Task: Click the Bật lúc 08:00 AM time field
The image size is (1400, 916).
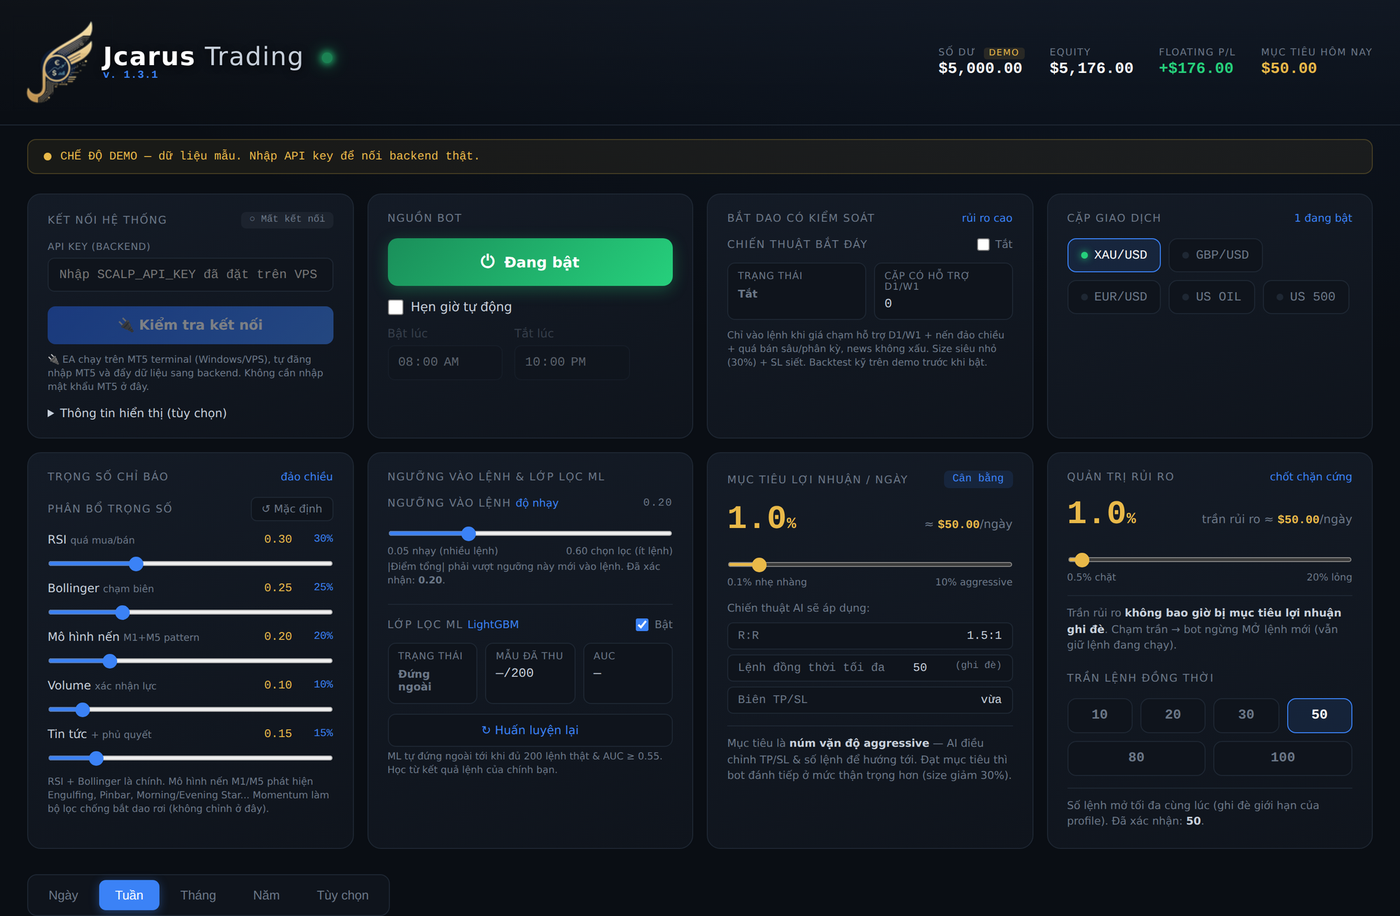Action: click(445, 362)
